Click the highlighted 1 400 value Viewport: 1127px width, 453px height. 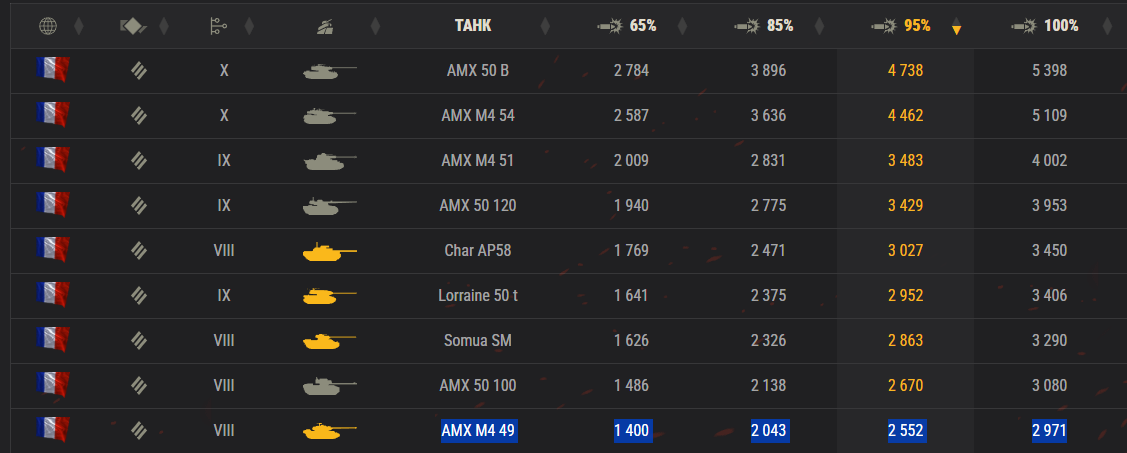(632, 431)
